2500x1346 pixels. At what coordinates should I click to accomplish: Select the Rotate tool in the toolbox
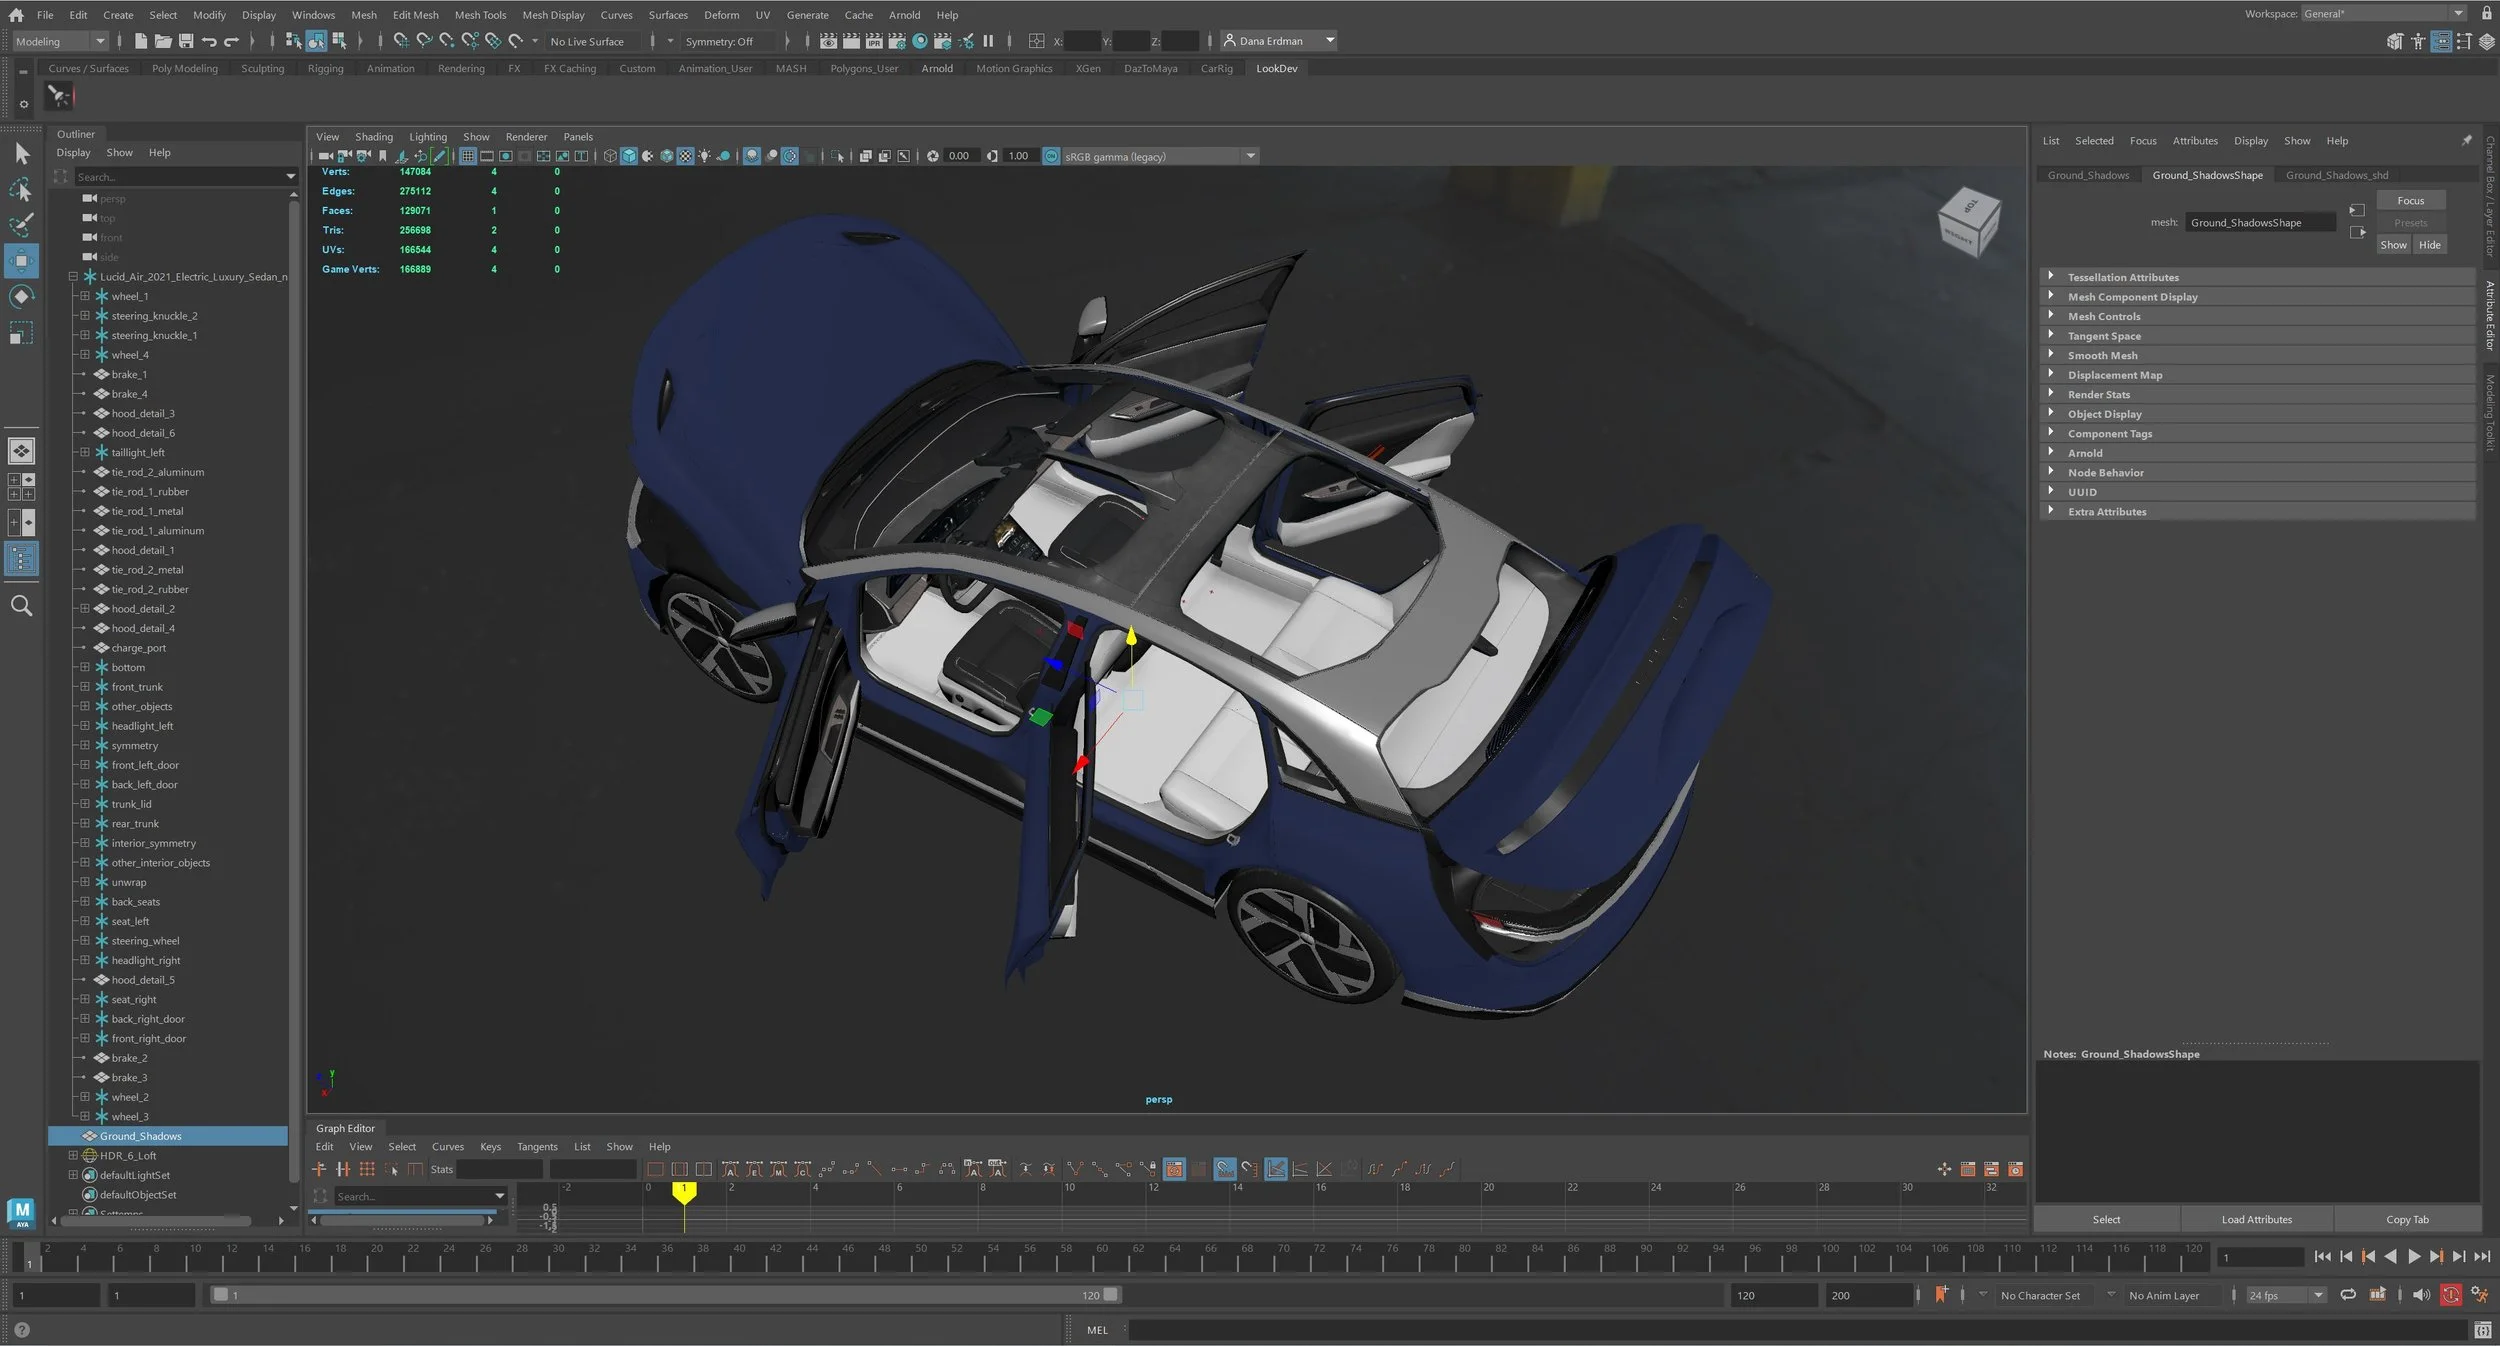21,297
